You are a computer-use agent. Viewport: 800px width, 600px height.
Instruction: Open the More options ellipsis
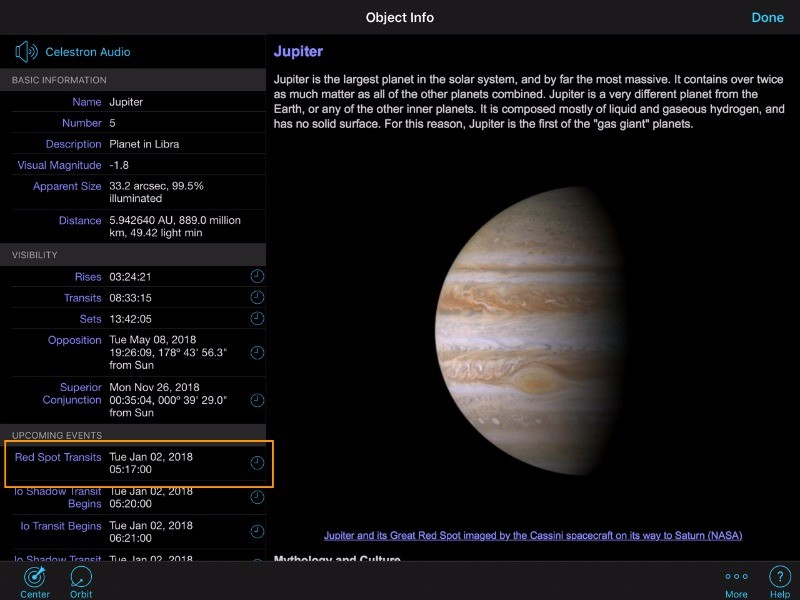tap(736, 584)
